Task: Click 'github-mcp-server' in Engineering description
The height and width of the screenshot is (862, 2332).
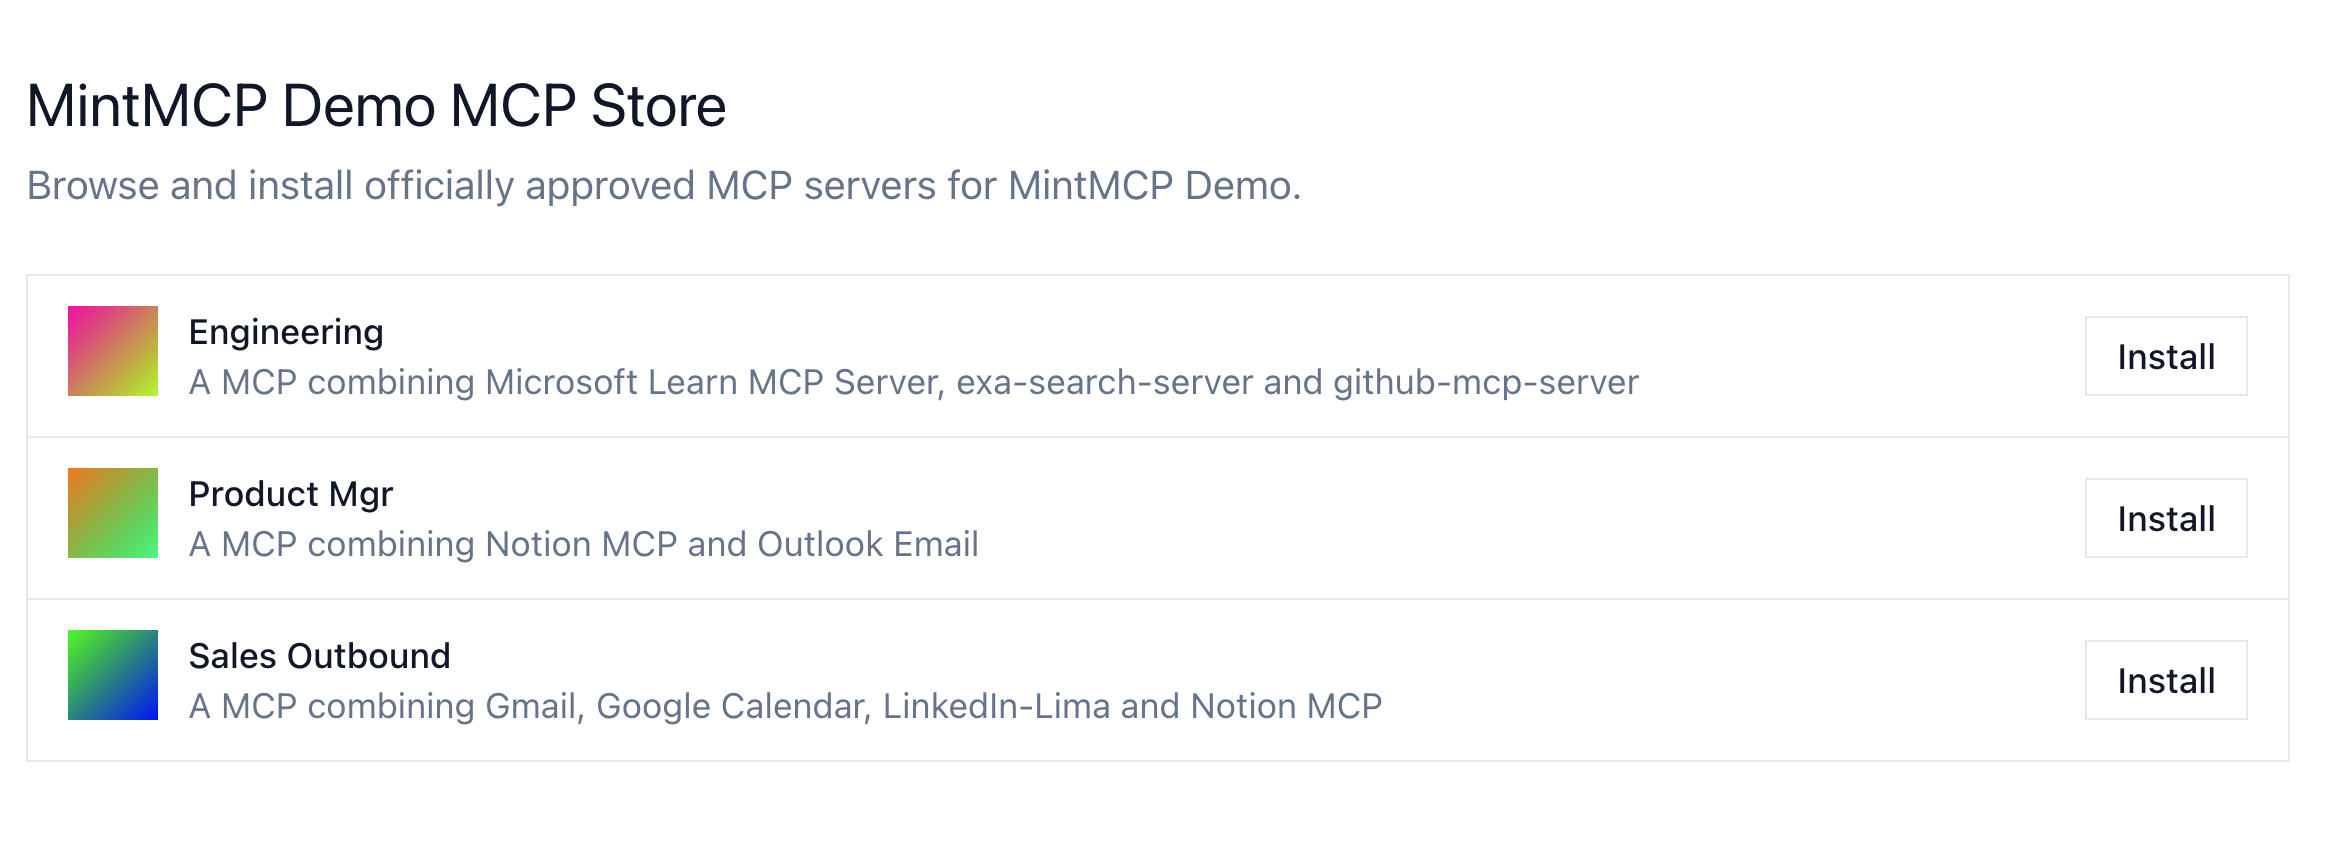Action: [x=1486, y=382]
